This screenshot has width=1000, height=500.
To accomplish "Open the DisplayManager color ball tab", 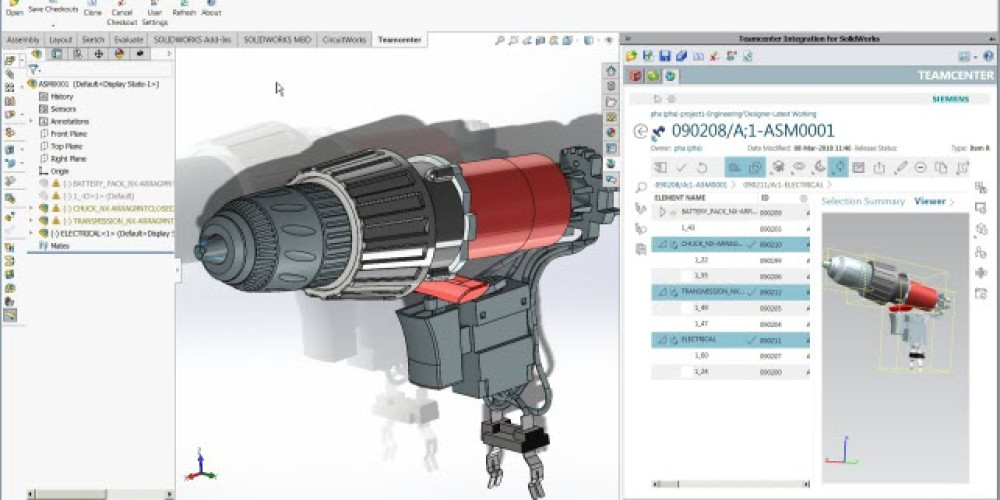I will [x=119, y=54].
